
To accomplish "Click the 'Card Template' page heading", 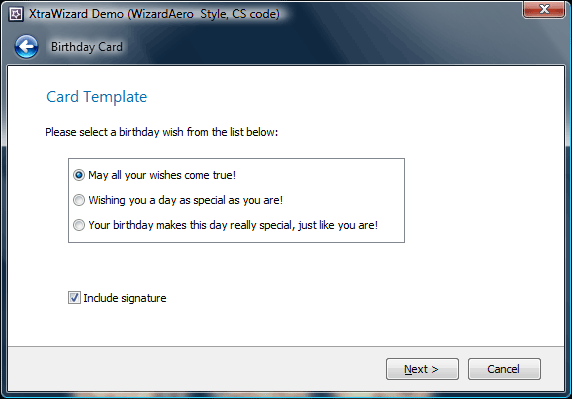I will [97, 97].
